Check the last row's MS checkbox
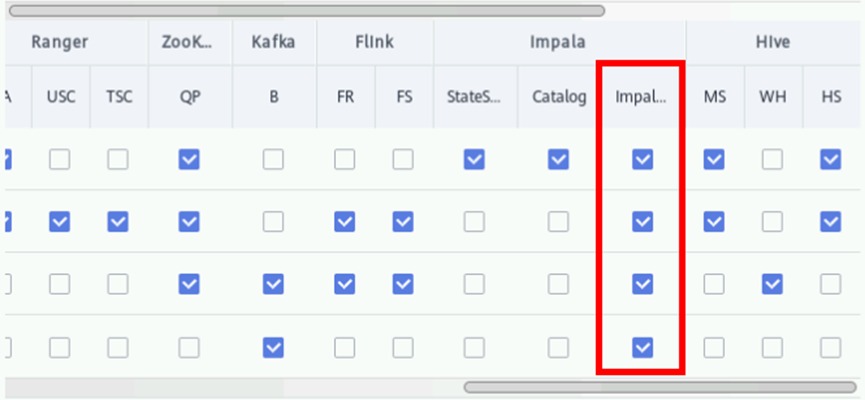This screenshot has height=400, width=865. pyautogui.click(x=714, y=347)
